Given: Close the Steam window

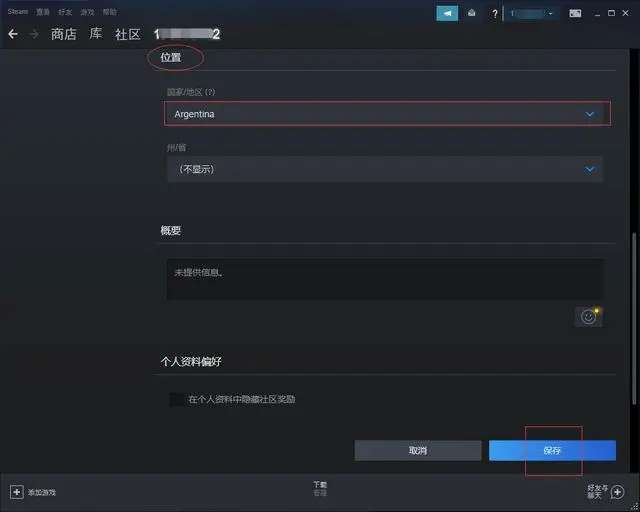Looking at the screenshot, I should tap(625, 13).
